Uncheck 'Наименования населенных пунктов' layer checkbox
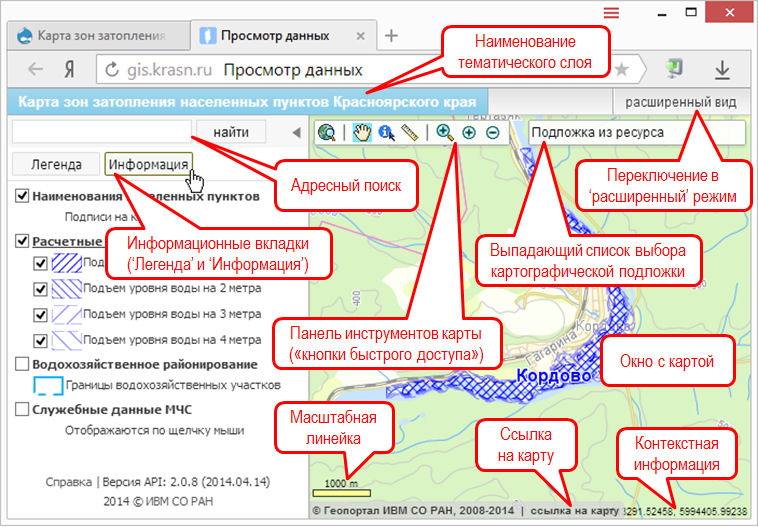The height and width of the screenshot is (527, 758). click(23, 196)
